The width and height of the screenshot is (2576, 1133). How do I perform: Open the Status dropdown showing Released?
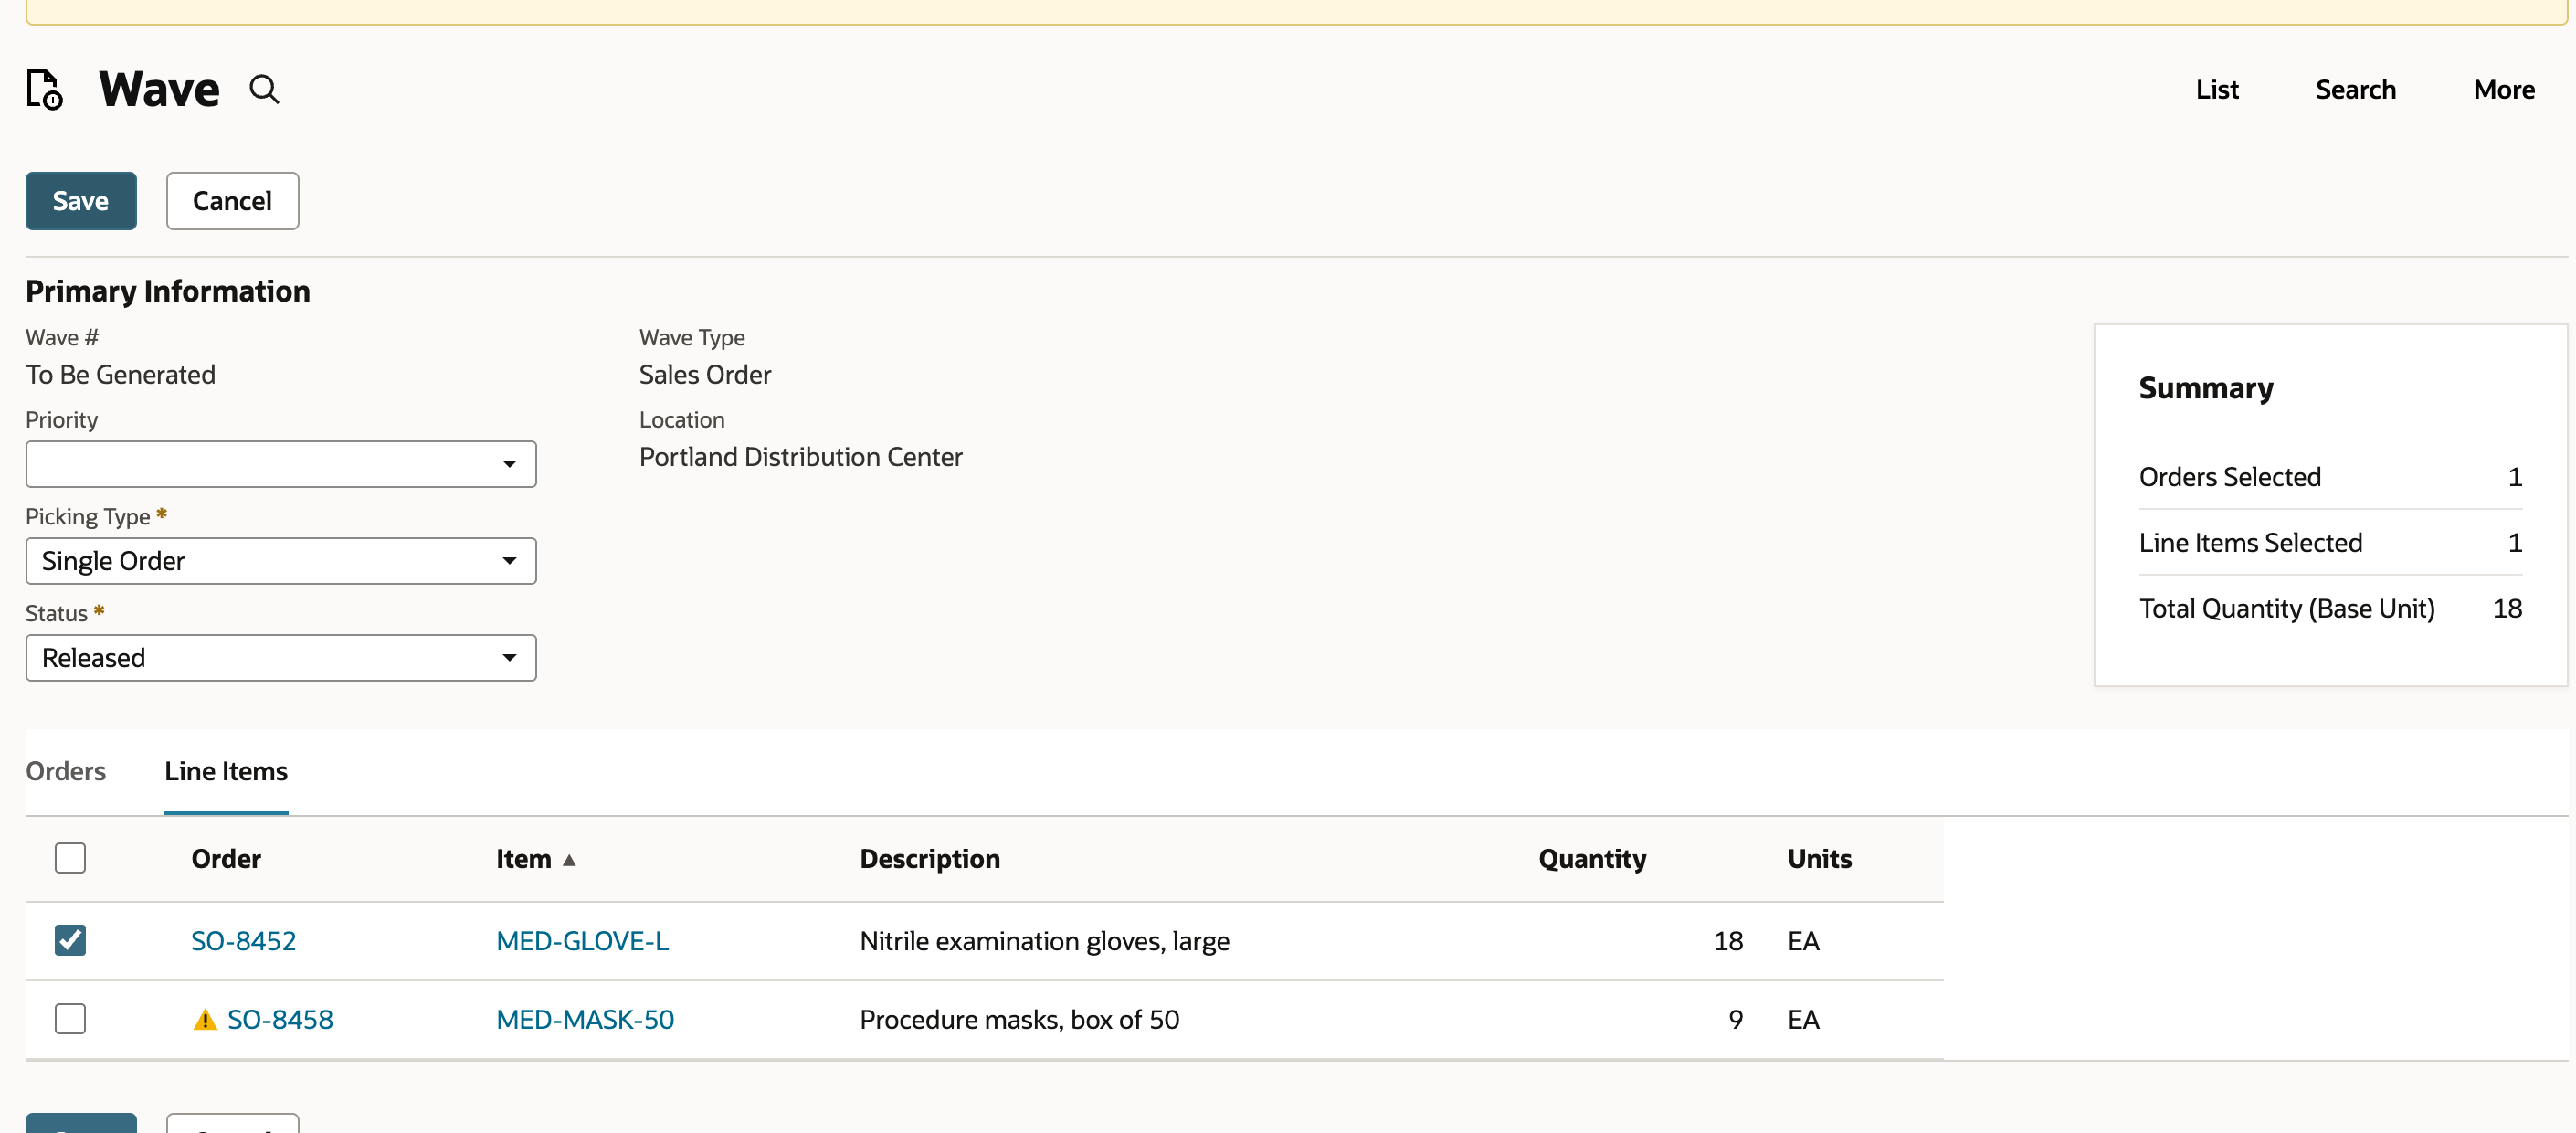click(281, 658)
